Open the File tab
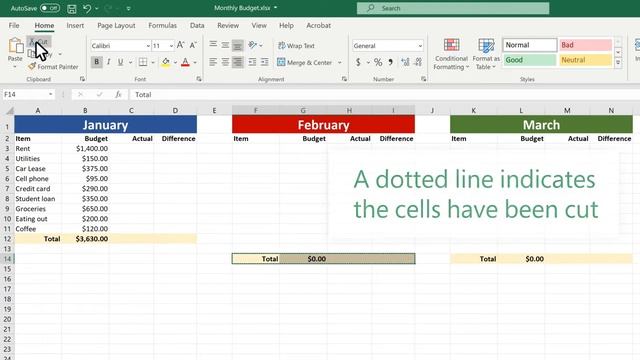 14,25
